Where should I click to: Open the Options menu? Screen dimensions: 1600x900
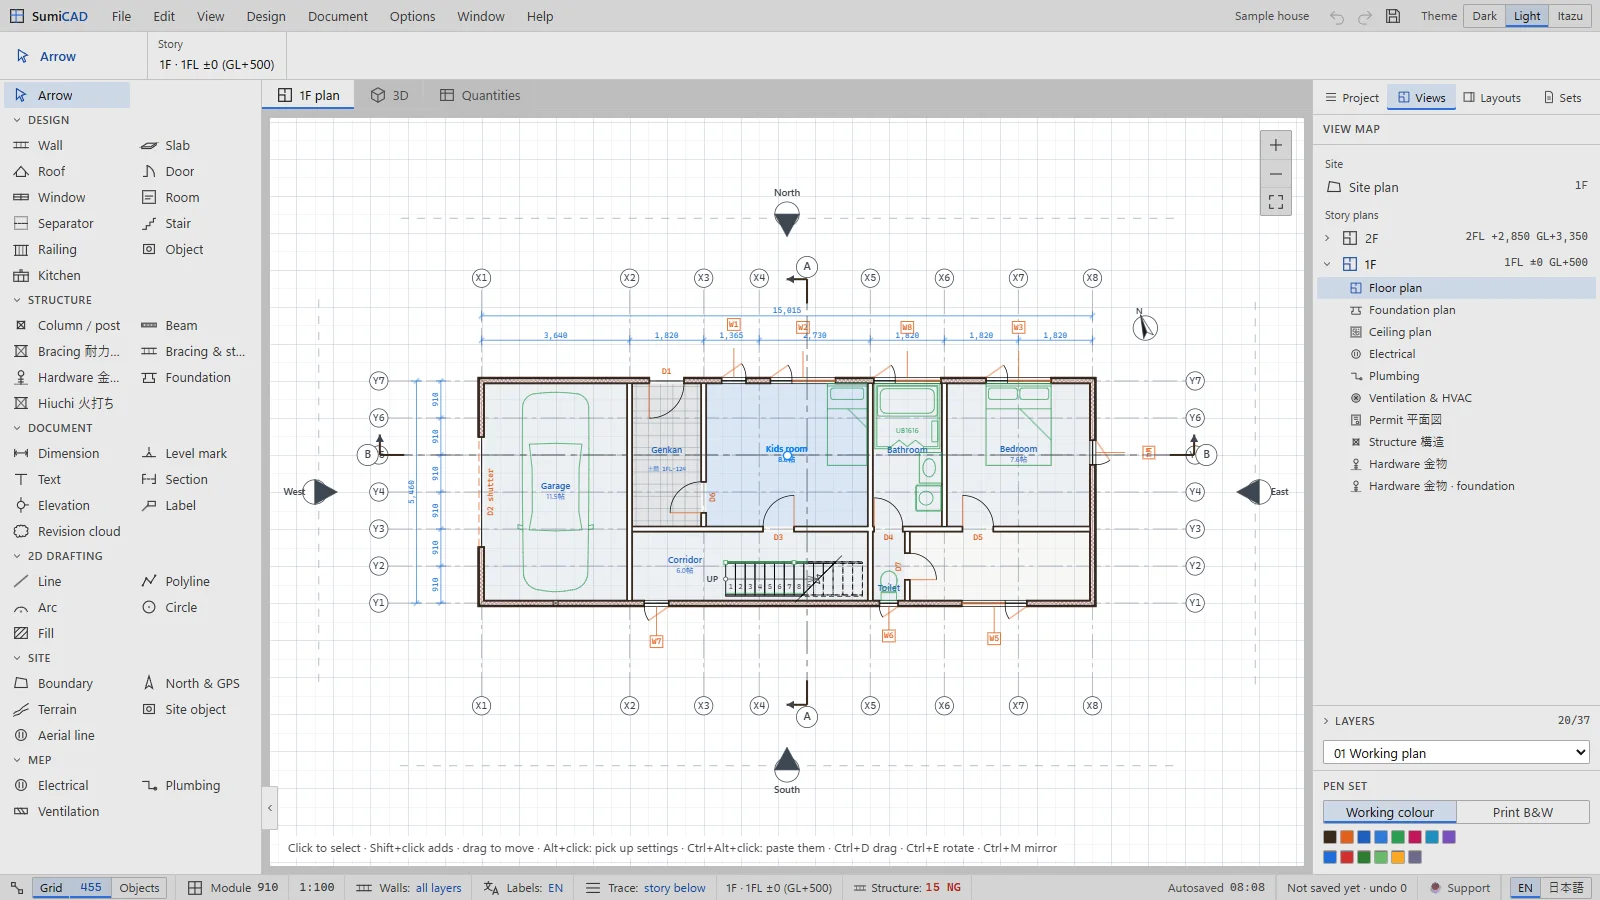tap(412, 16)
